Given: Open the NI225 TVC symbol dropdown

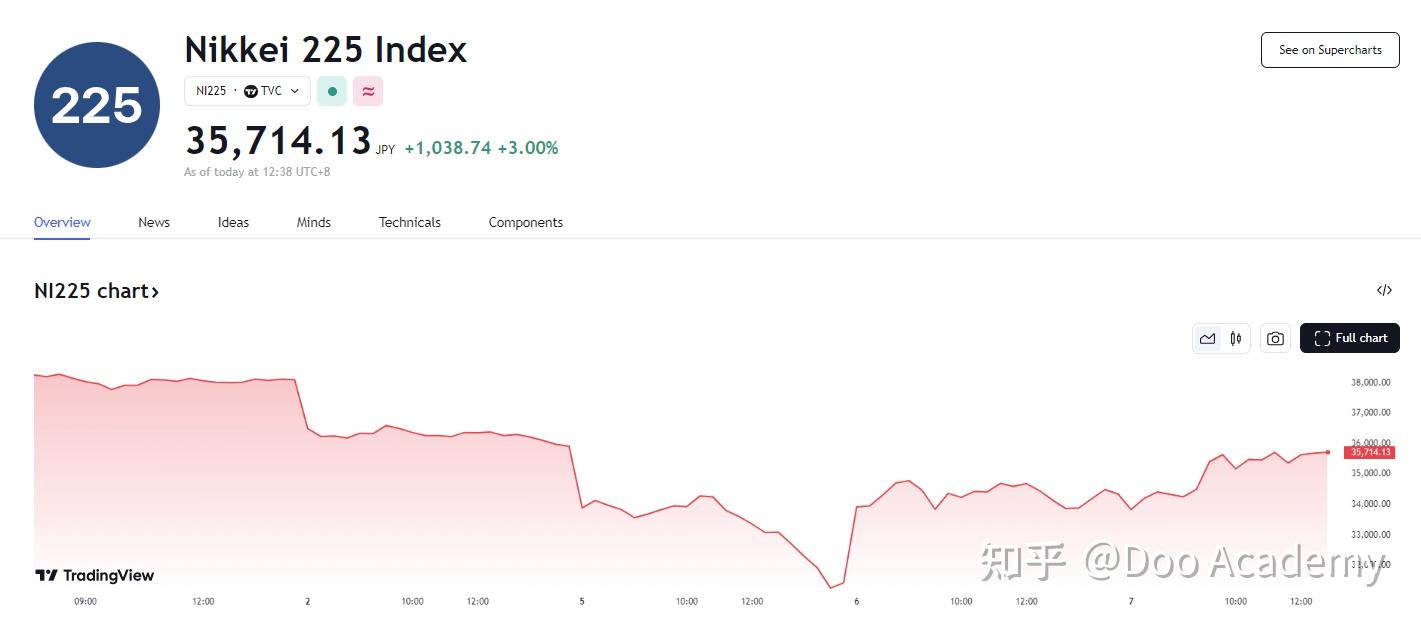Looking at the screenshot, I should tap(247, 91).
